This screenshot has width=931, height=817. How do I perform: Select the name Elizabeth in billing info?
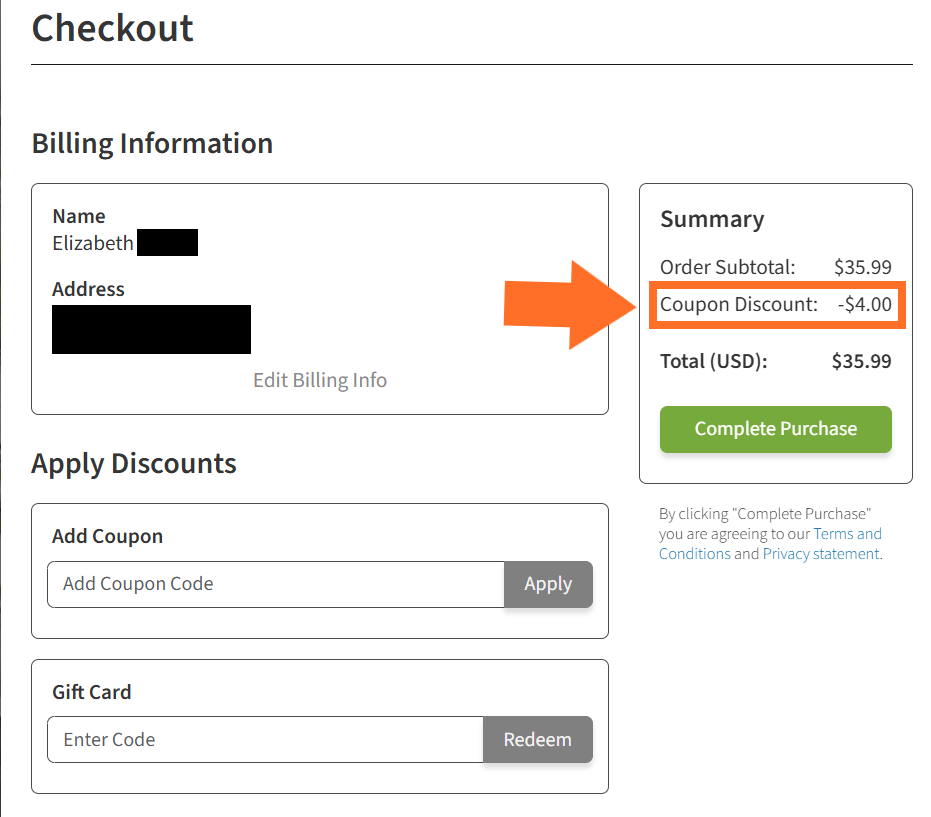click(x=93, y=243)
